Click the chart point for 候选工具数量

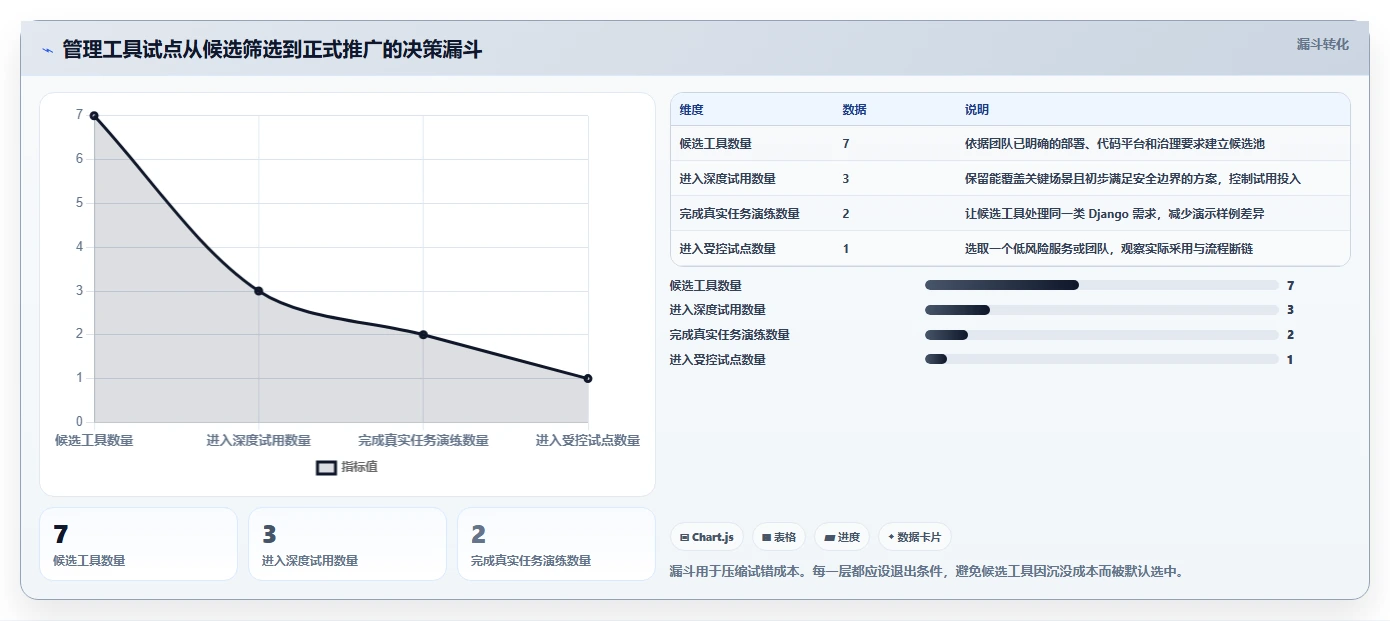[x=94, y=115]
